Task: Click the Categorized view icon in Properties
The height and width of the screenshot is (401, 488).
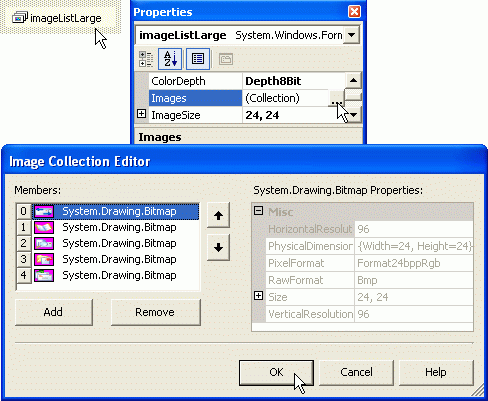Action: pos(145,59)
